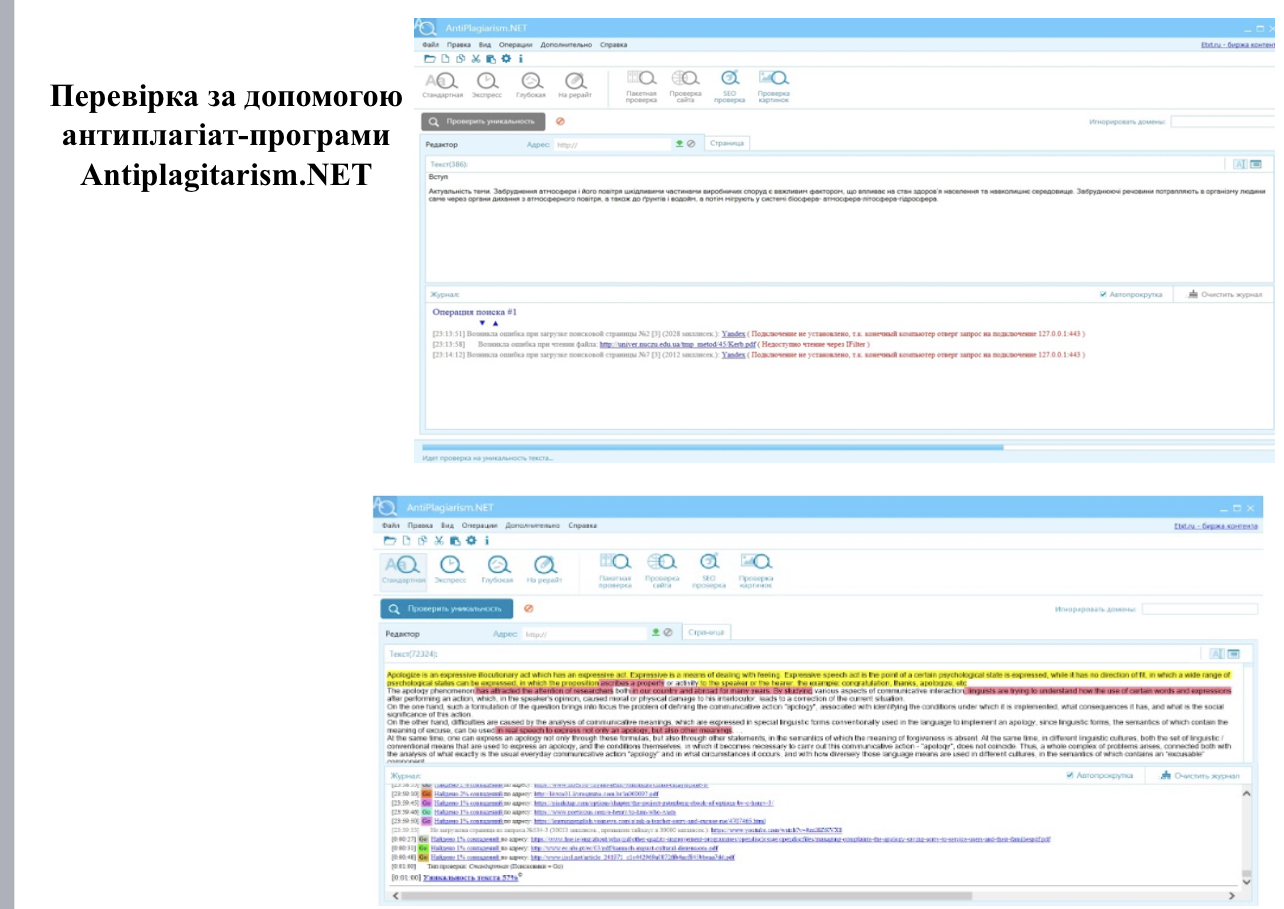Click Проверить уникальность button in upper window

483,122
